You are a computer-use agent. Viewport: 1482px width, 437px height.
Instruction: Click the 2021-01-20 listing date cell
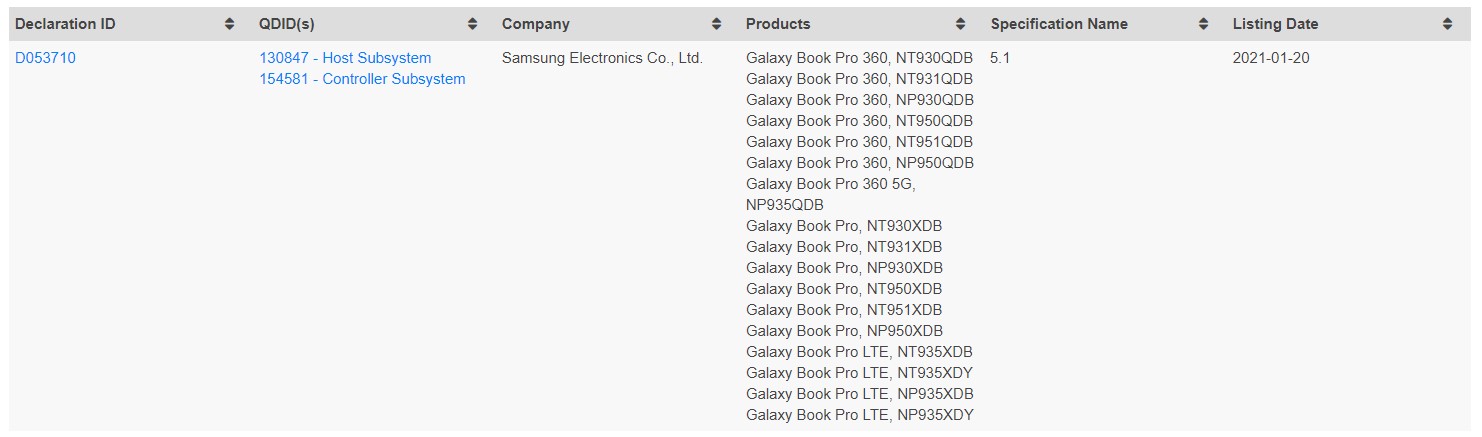[x=1270, y=58]
